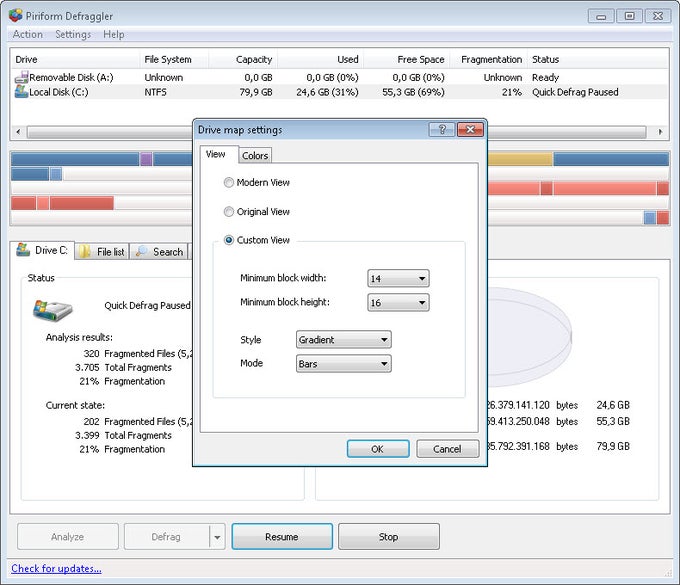Open the Mode dropdown set to Bars
This screenshot has height=585, width=680.
pyautogui.click(x=343, y=364)
